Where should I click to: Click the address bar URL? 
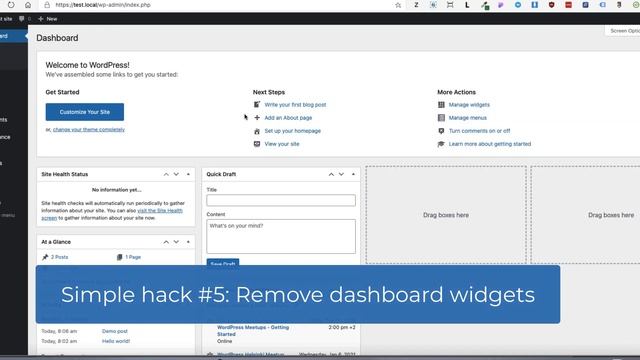tap(103, 5)
